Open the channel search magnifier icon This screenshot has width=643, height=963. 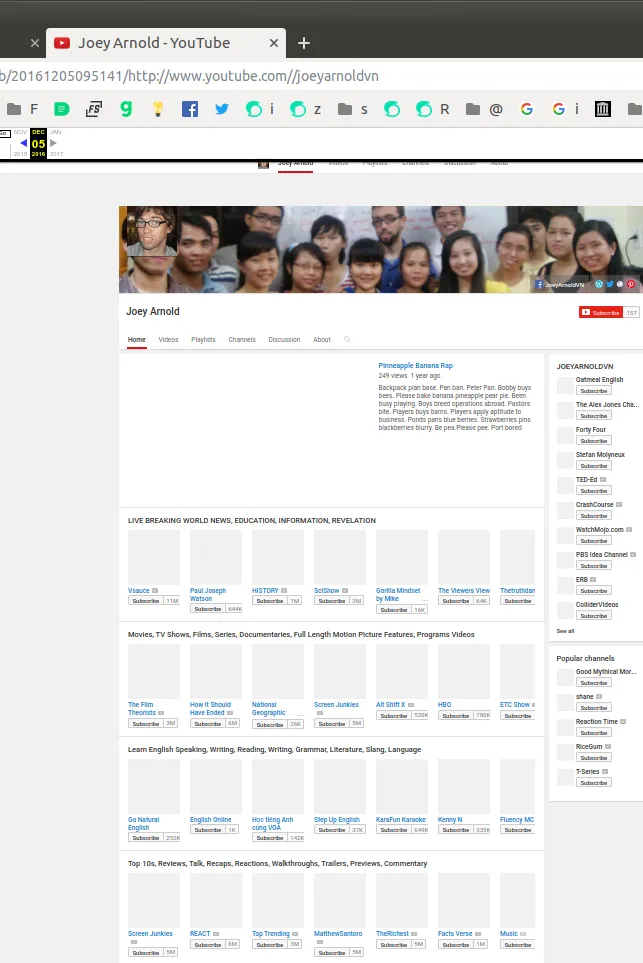pos(347,339)
